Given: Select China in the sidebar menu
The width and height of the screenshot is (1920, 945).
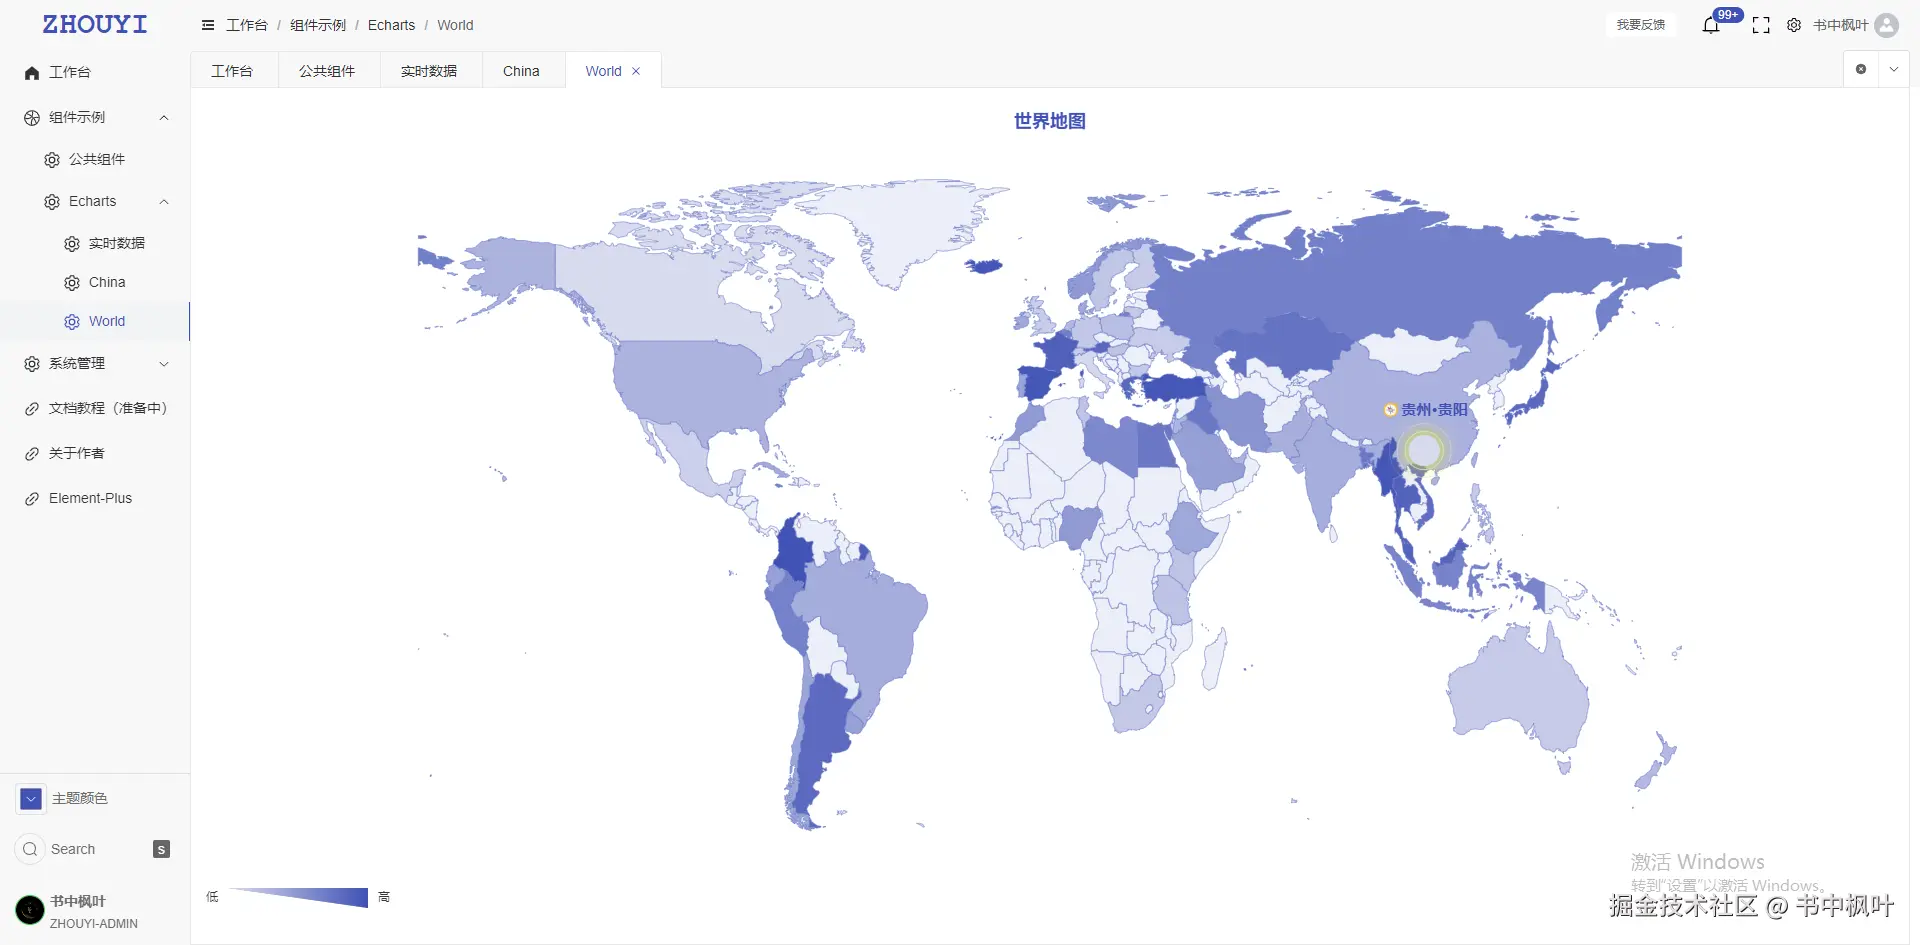Looking at the screenshot, I should pos(95,282).
